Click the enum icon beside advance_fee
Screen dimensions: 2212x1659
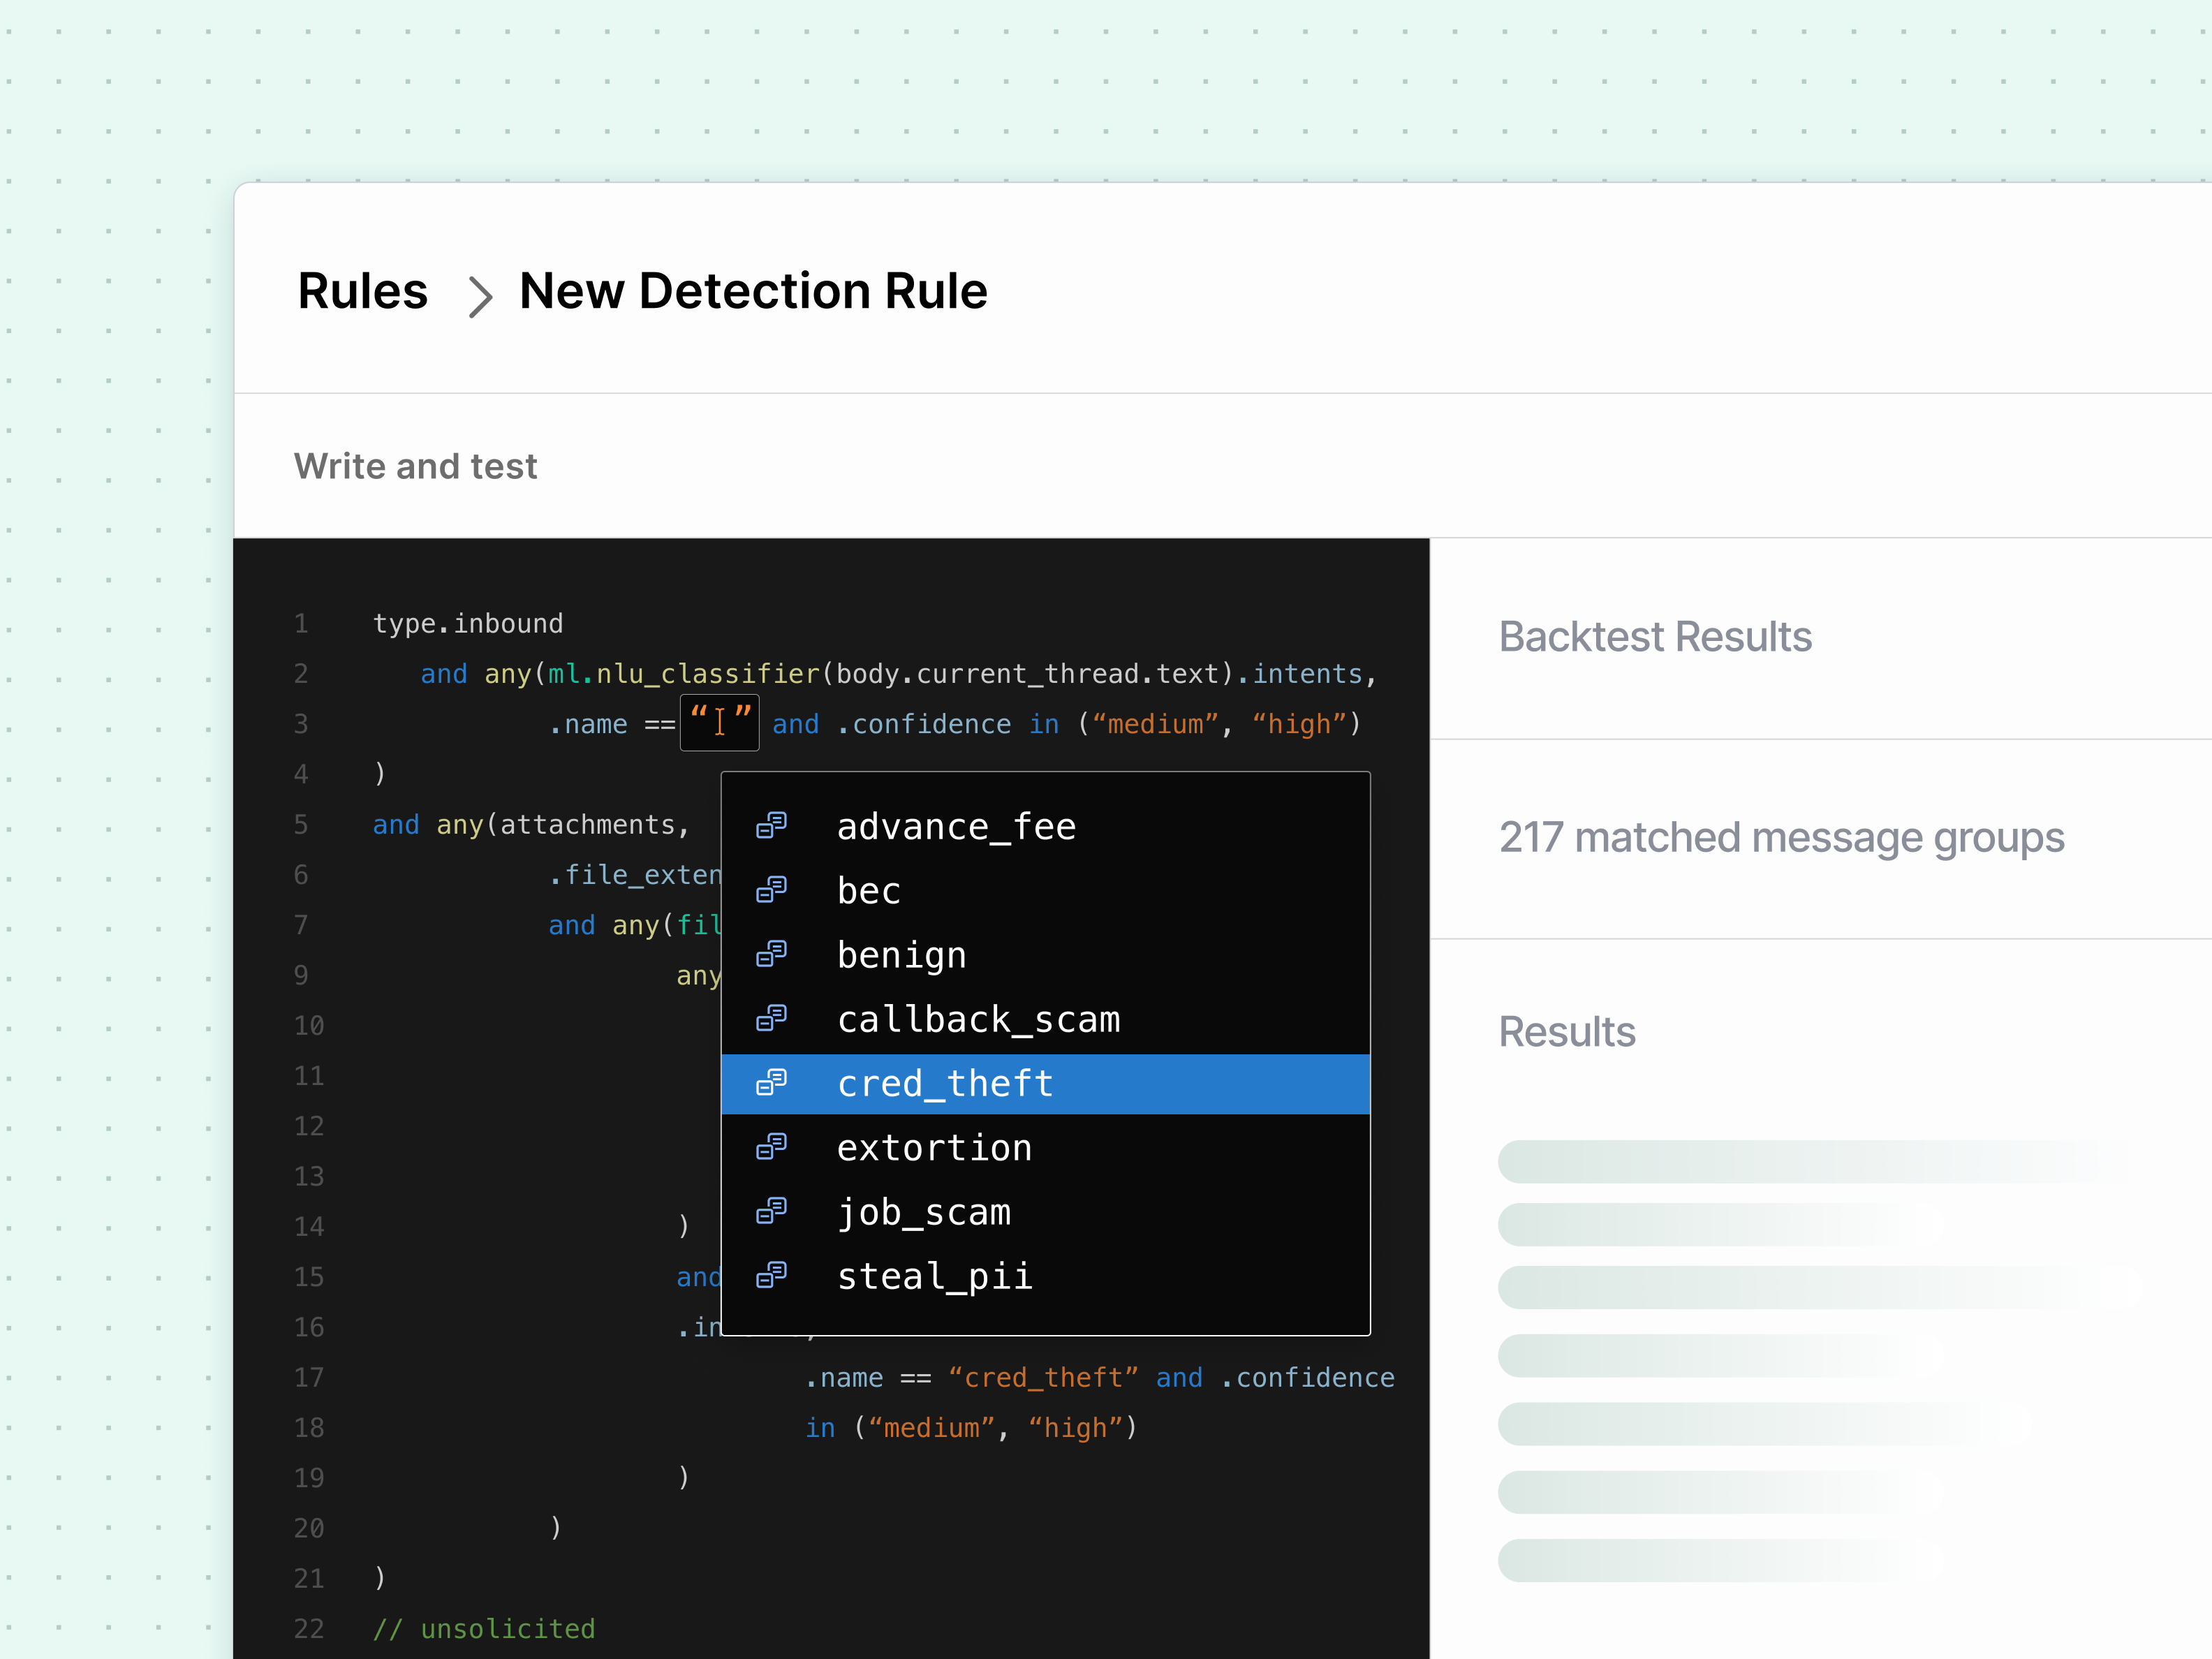coord(771,826)
